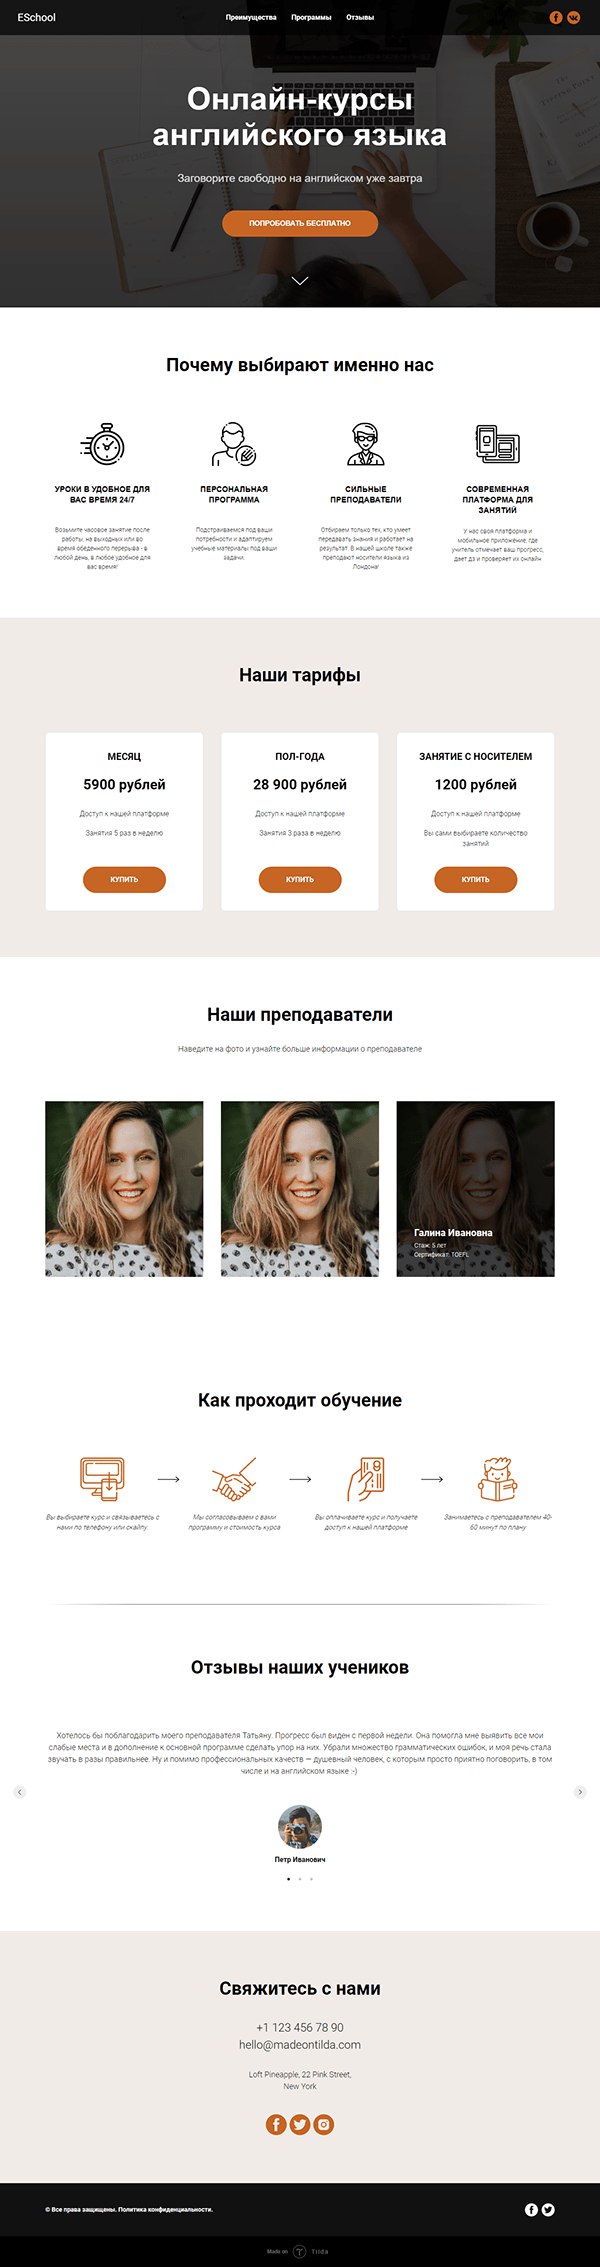Image resolution: width=600 pixels, height=2267 pixels.
Task: Show the previous review with left arrow
Action: (19, 1792)
